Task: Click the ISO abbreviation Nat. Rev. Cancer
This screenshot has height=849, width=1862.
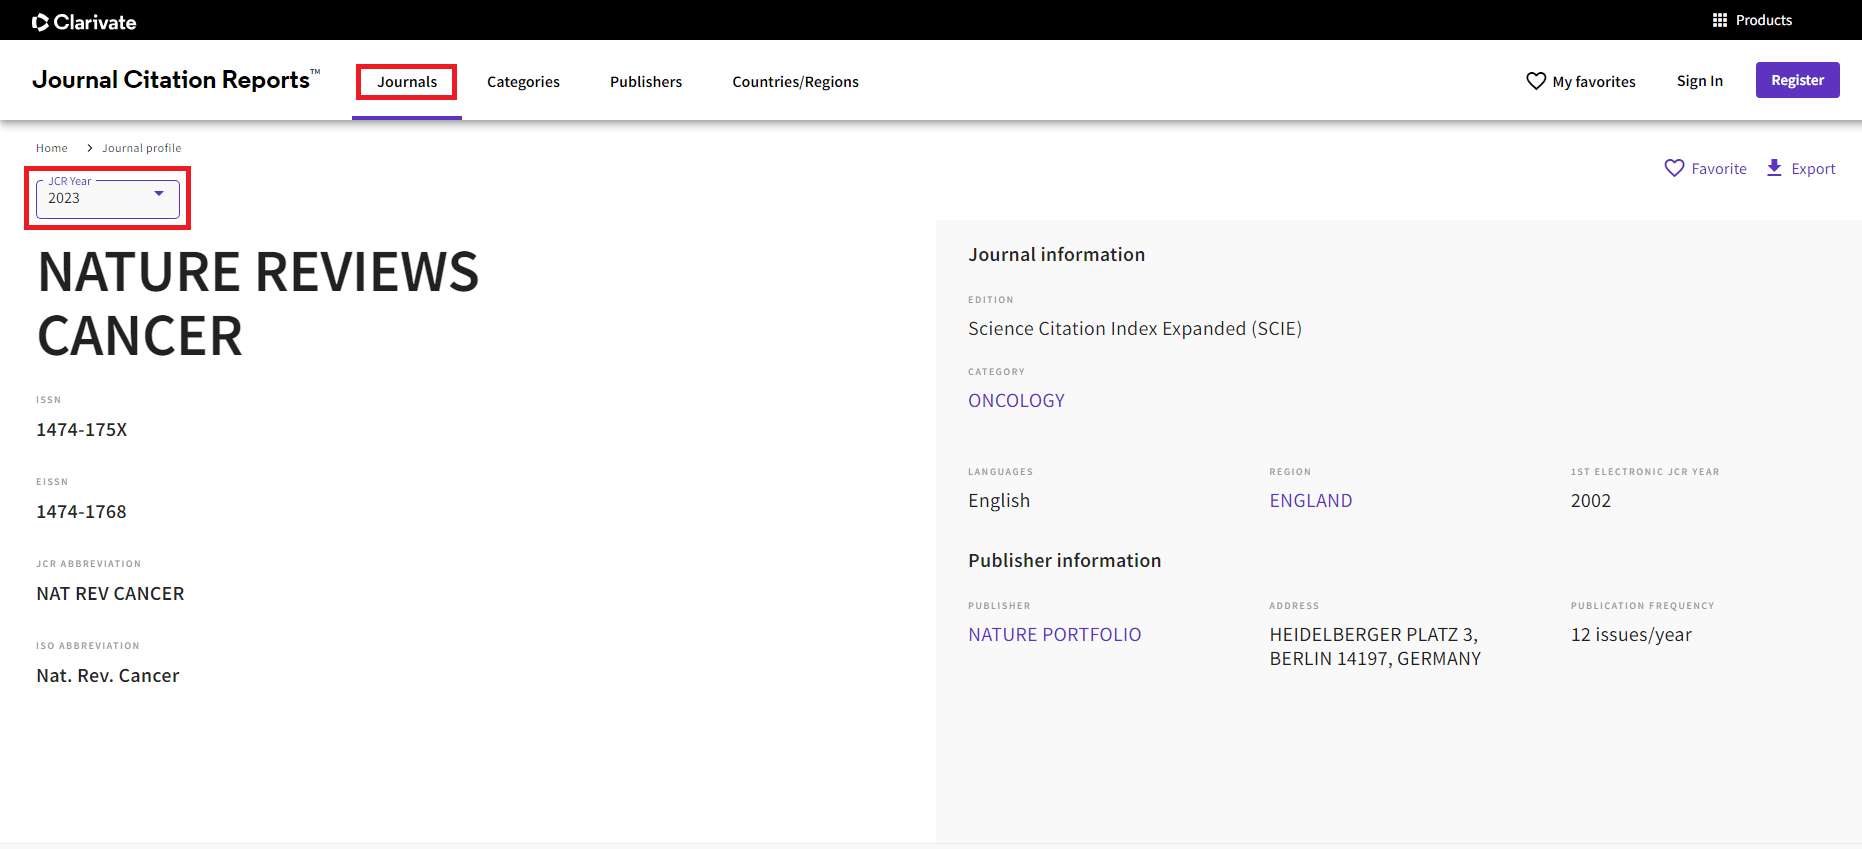Action: [x=108, y=676]
